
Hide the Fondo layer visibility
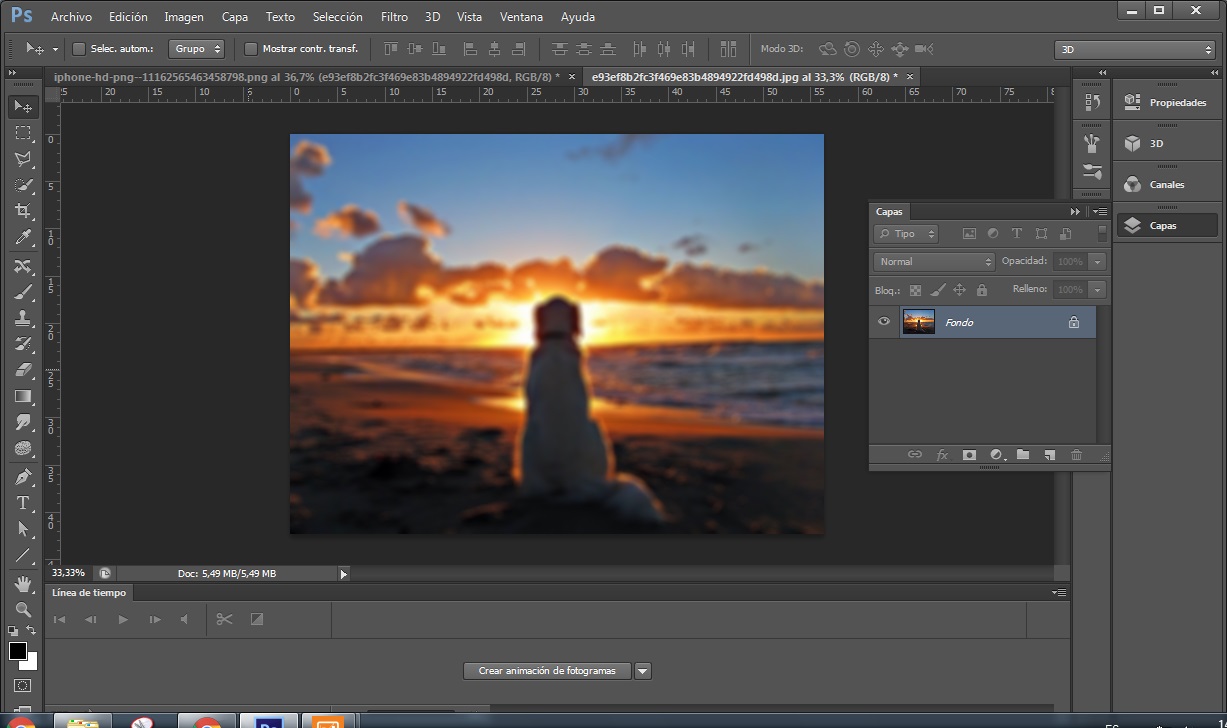(x=883, y=322)
